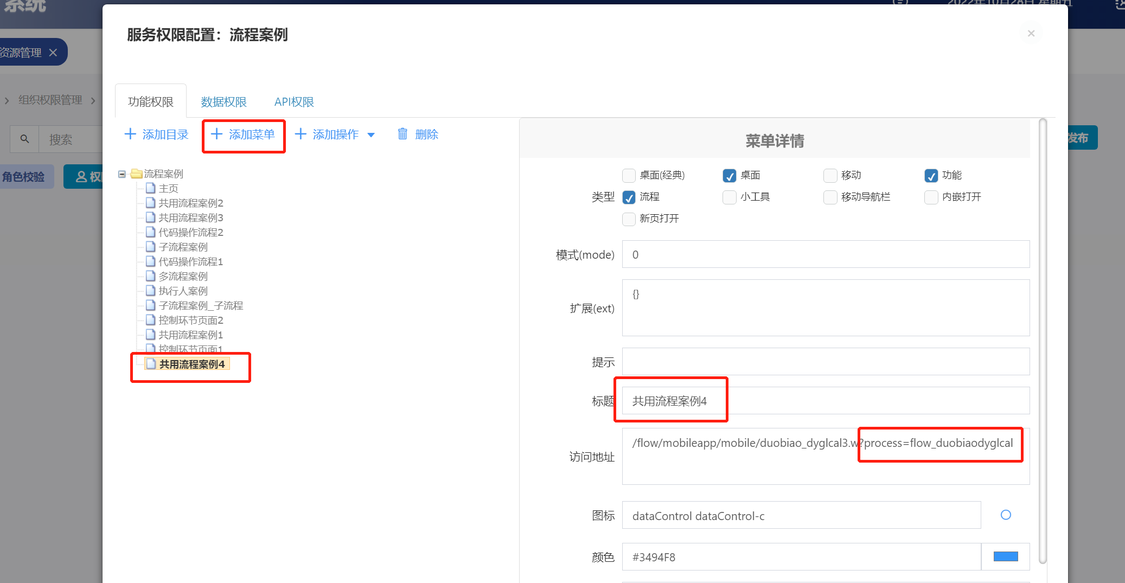Click the trash icon next to 删除
Viewport: 1125px width, 583px height.
403,134
